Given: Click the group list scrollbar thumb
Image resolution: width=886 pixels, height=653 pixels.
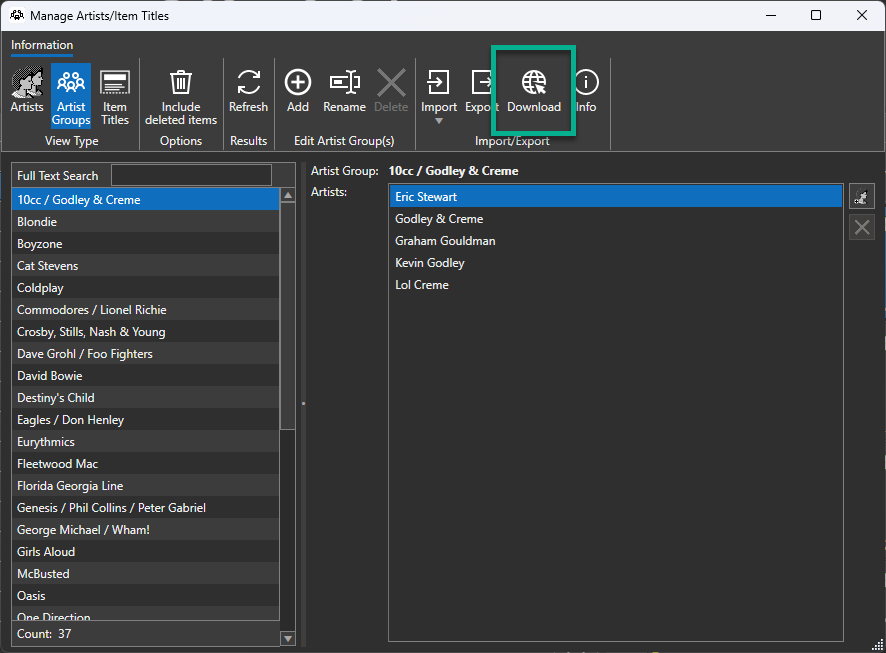Looking at the screenshot, I should coord(288,316).
